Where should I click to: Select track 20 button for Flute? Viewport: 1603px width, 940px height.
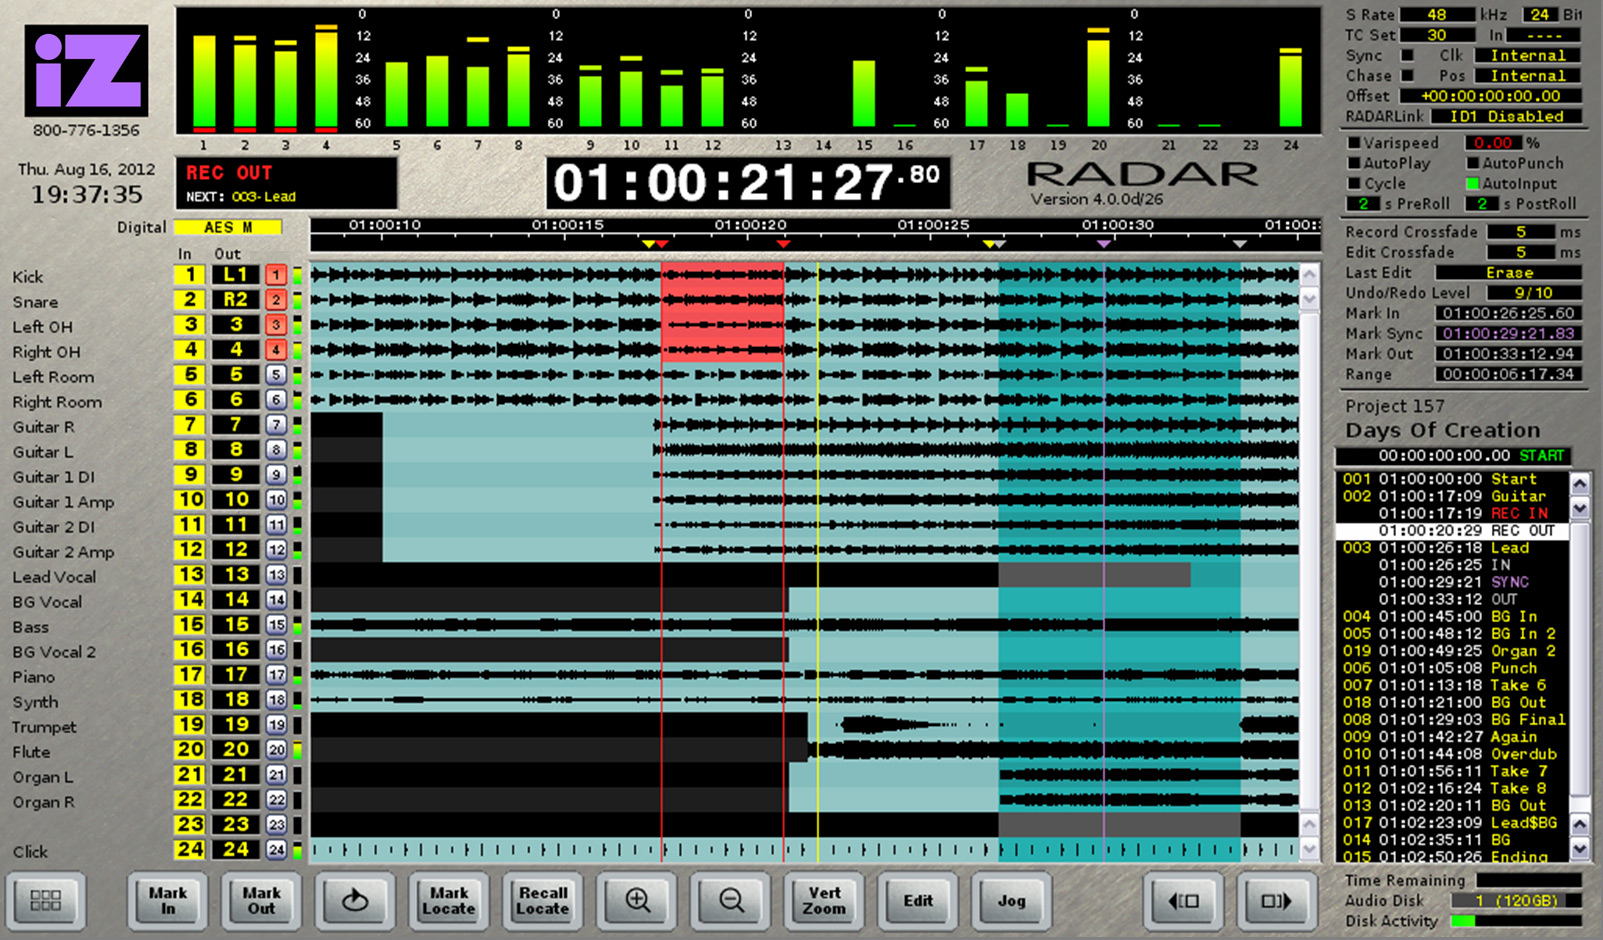[276, 750]
